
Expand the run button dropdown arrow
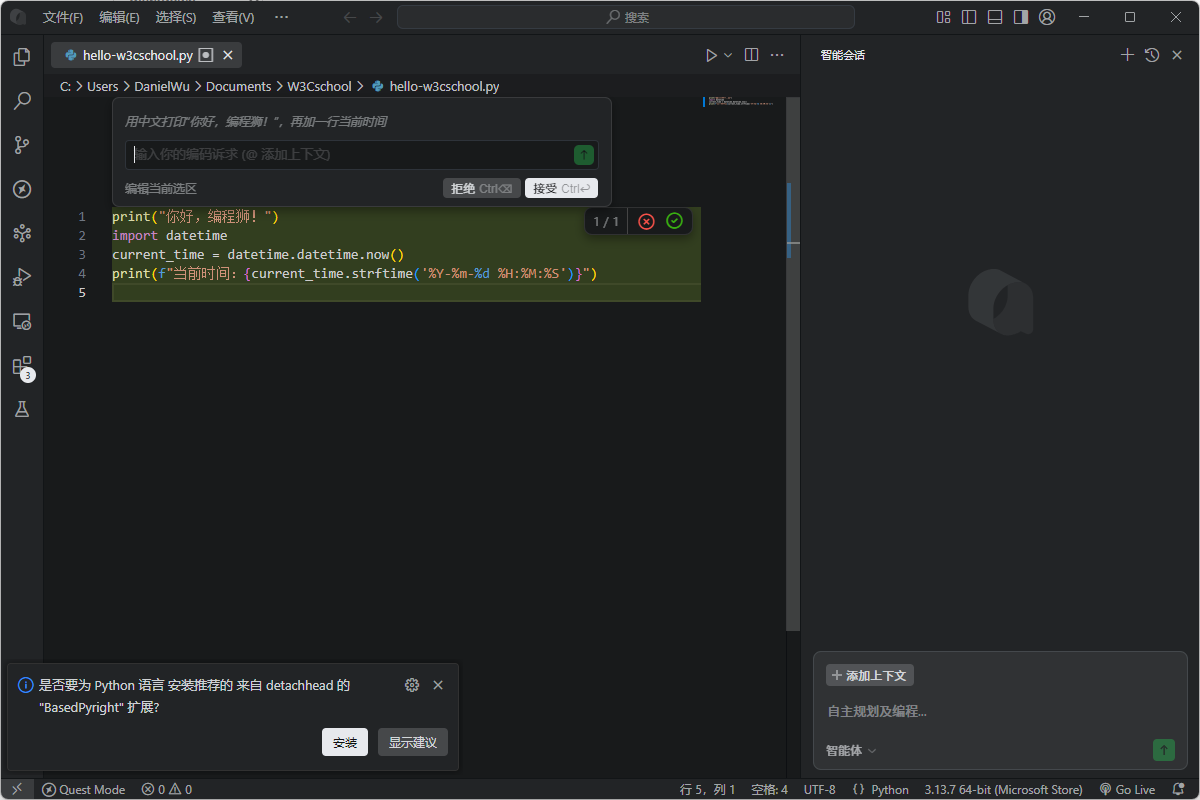pos(728,55)
